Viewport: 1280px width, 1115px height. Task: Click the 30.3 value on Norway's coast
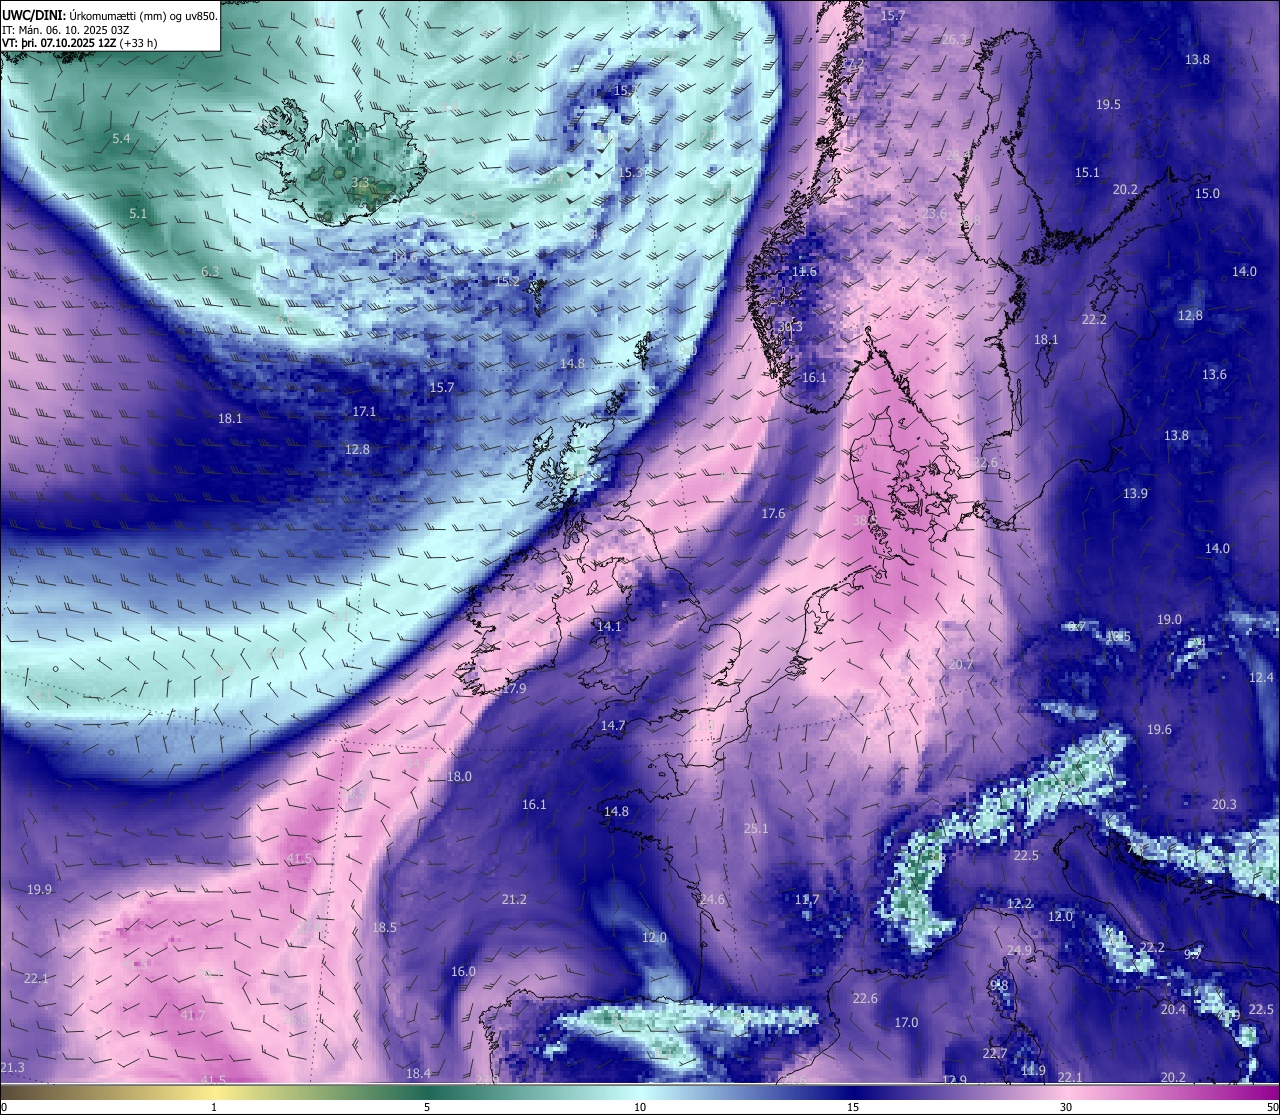click(x=790, y=326)
